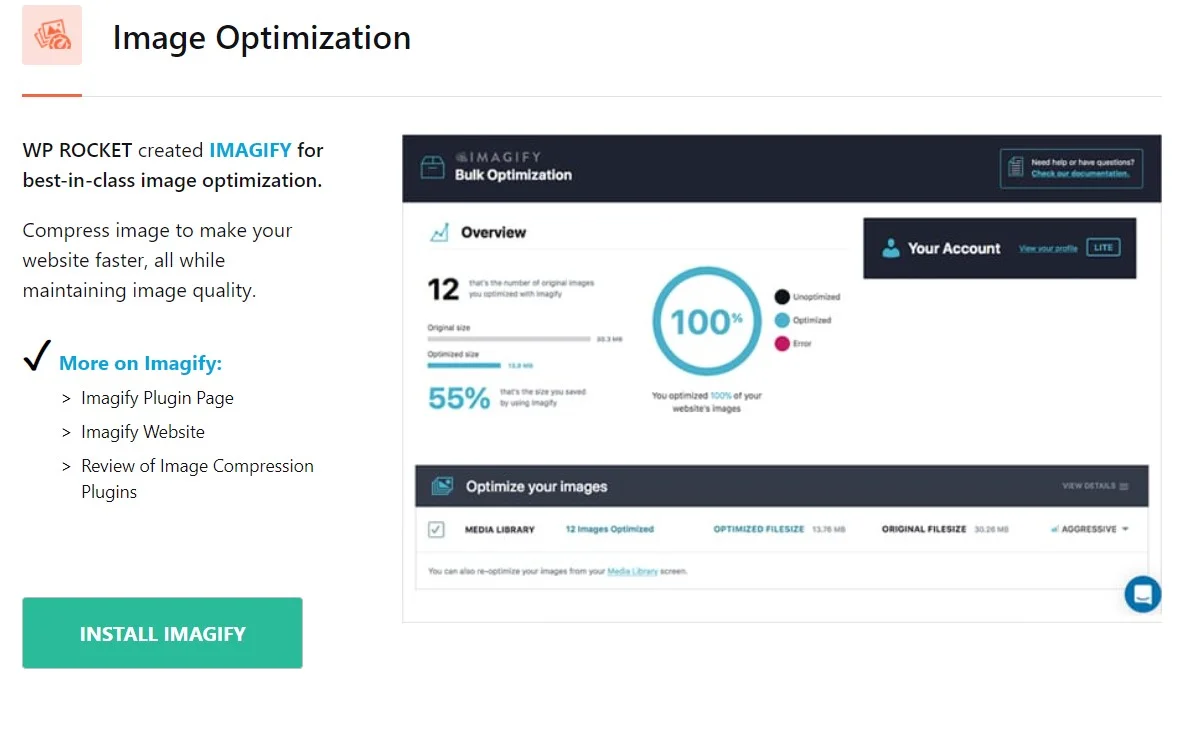
Task: Click the Your Account user icon
Action: click(890, 248)
